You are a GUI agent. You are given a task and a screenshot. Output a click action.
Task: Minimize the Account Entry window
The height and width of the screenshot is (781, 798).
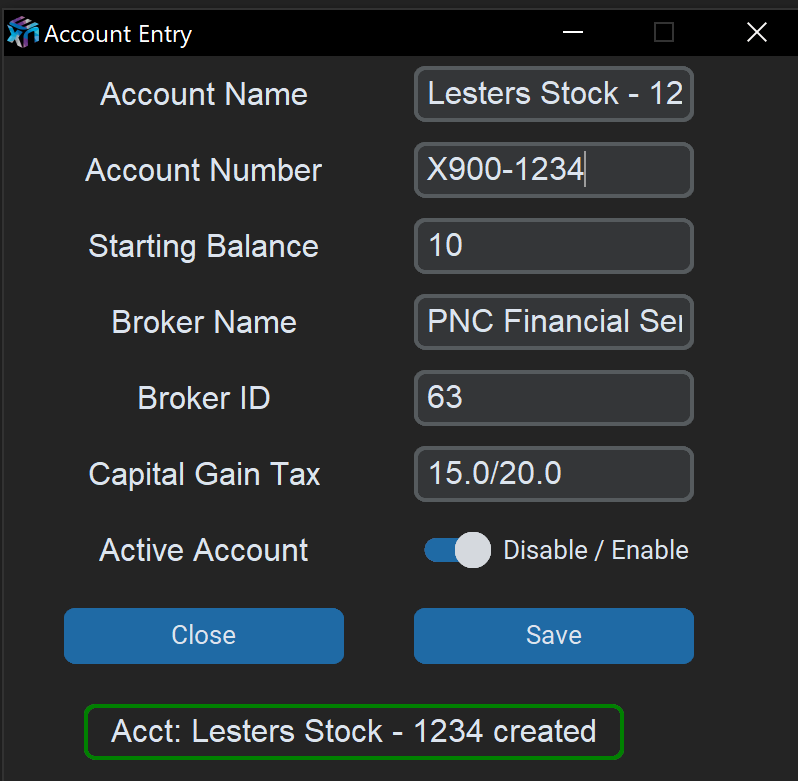coord(573,33)
